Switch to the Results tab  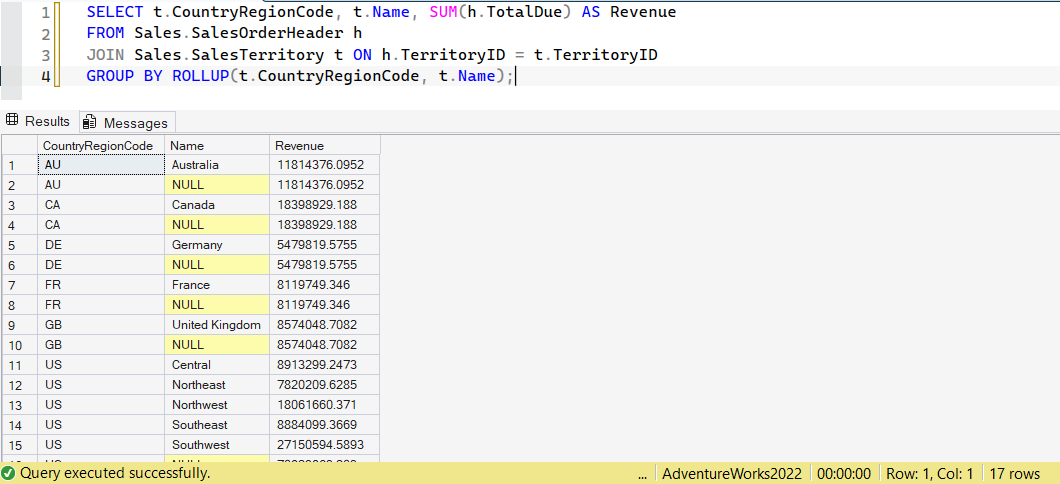[39, 122]
